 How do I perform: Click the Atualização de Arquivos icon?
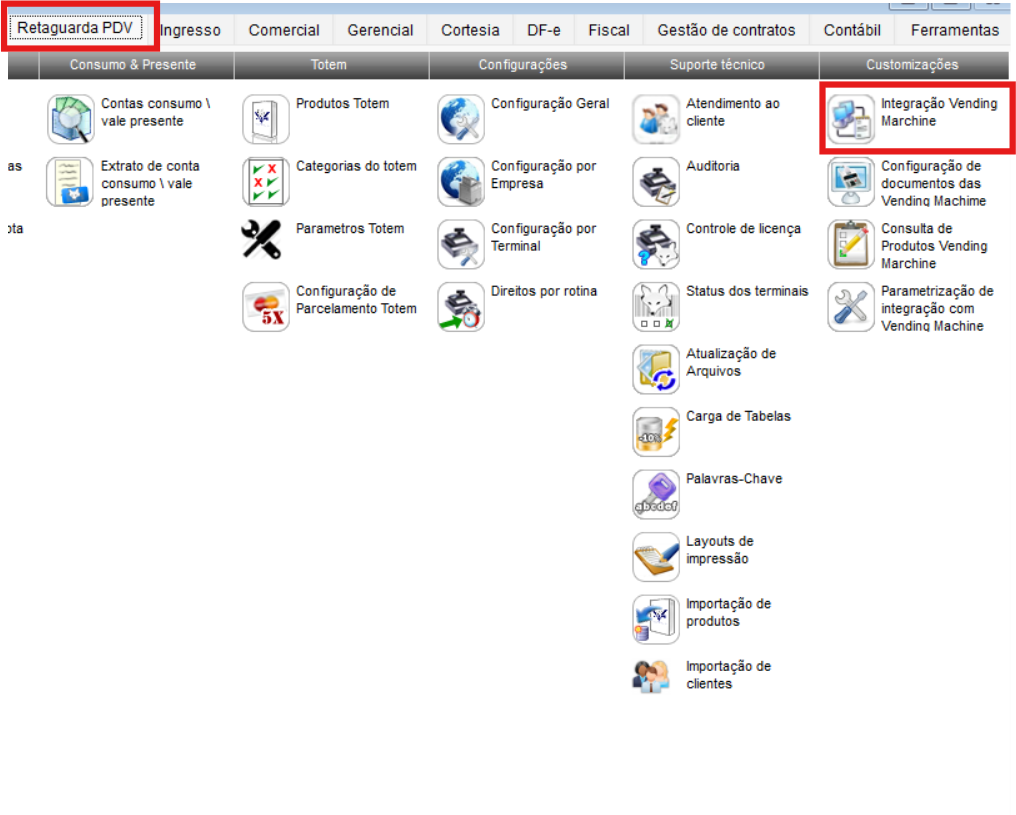[x=656, y=369]
